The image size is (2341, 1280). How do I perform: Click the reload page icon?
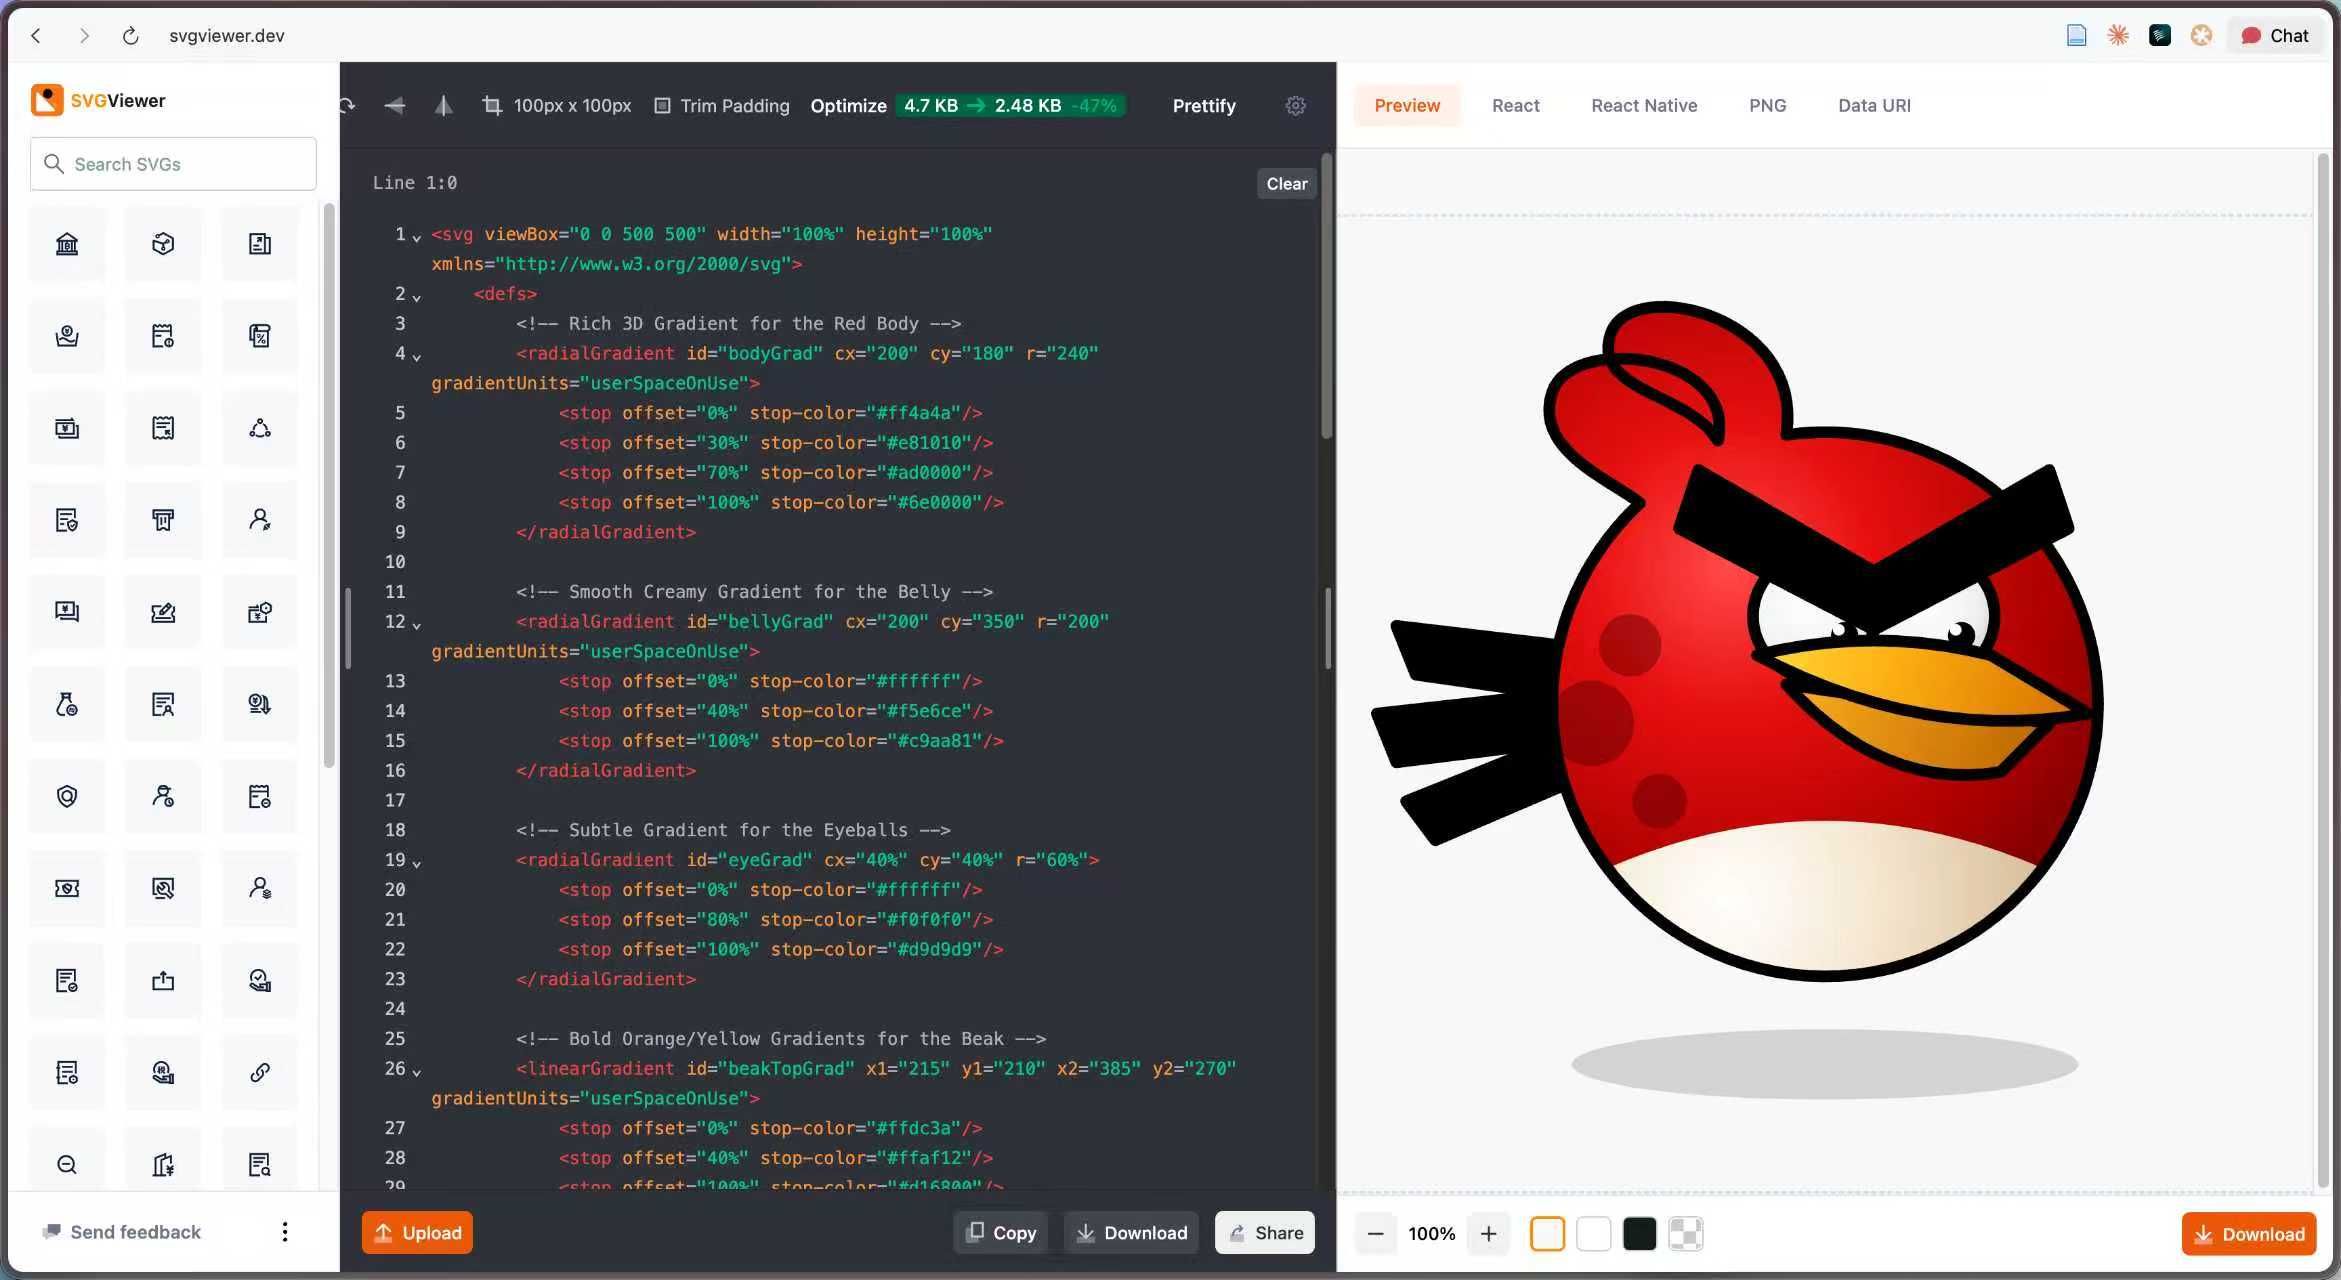pos(130,36)
